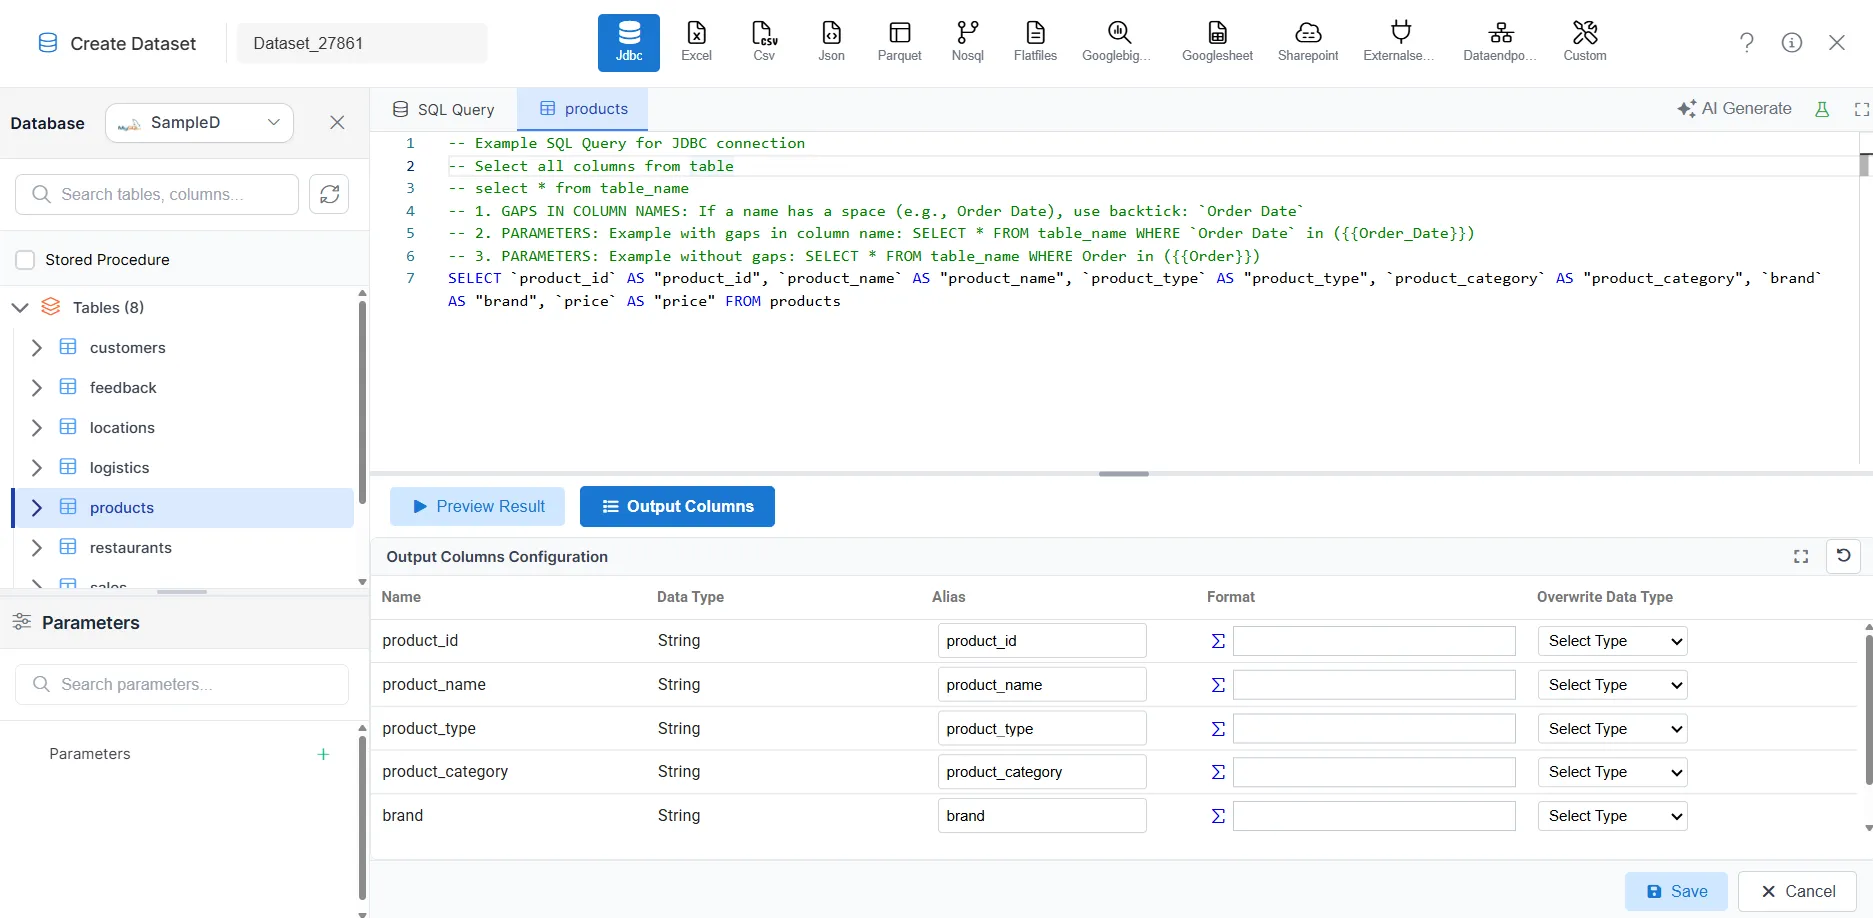
Task: Choose the Parquet data source
Action: [x=898, y=40]
